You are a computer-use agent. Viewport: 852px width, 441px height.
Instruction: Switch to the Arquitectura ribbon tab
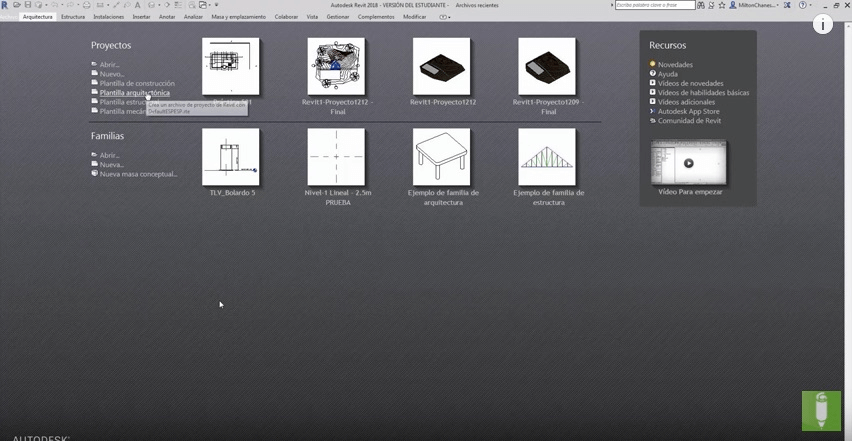pyautogui.click(x=37, y=17)
